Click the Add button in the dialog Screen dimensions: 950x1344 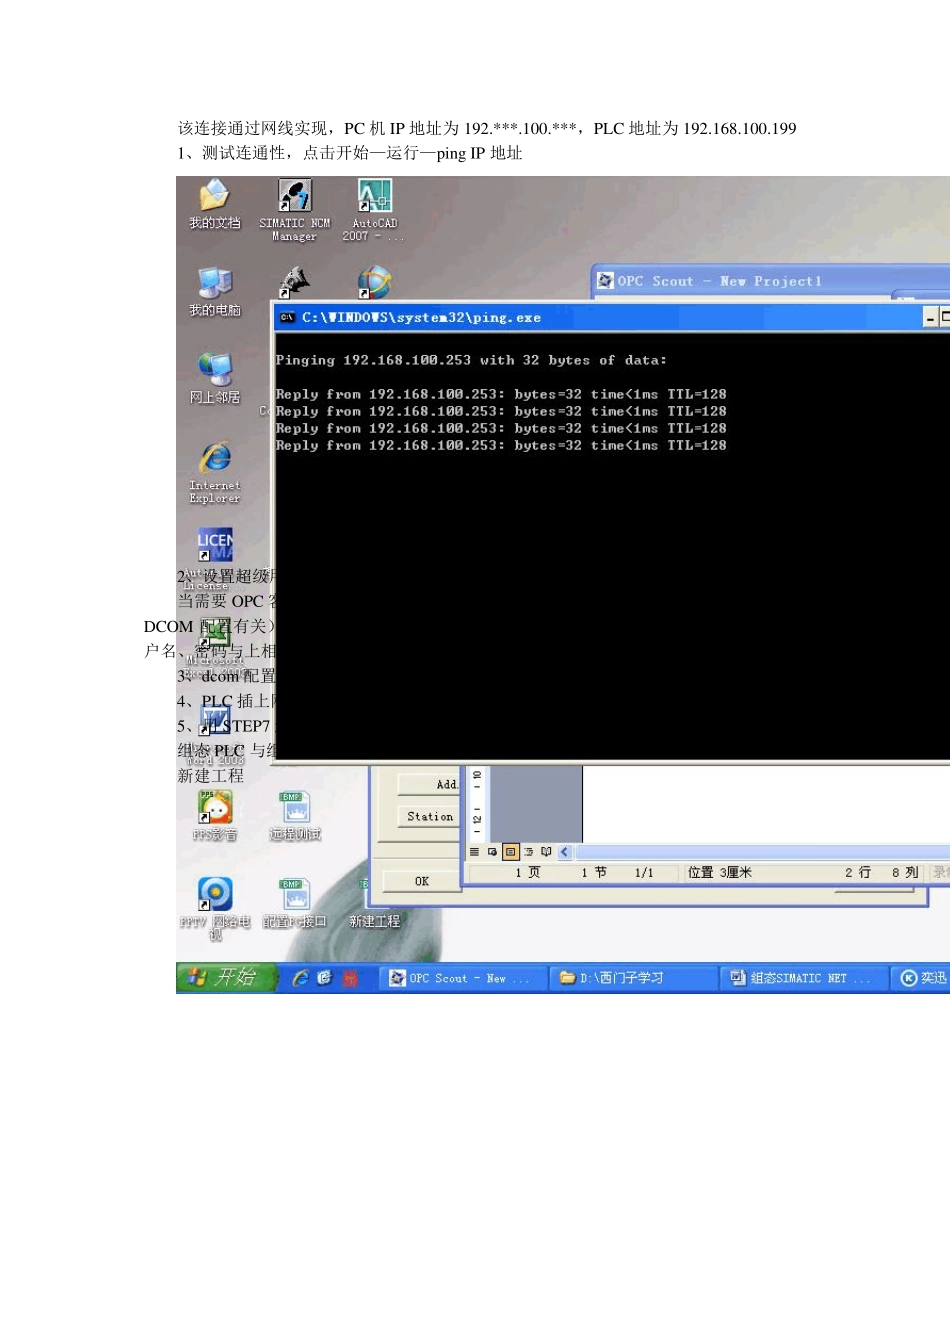point(430,784)
